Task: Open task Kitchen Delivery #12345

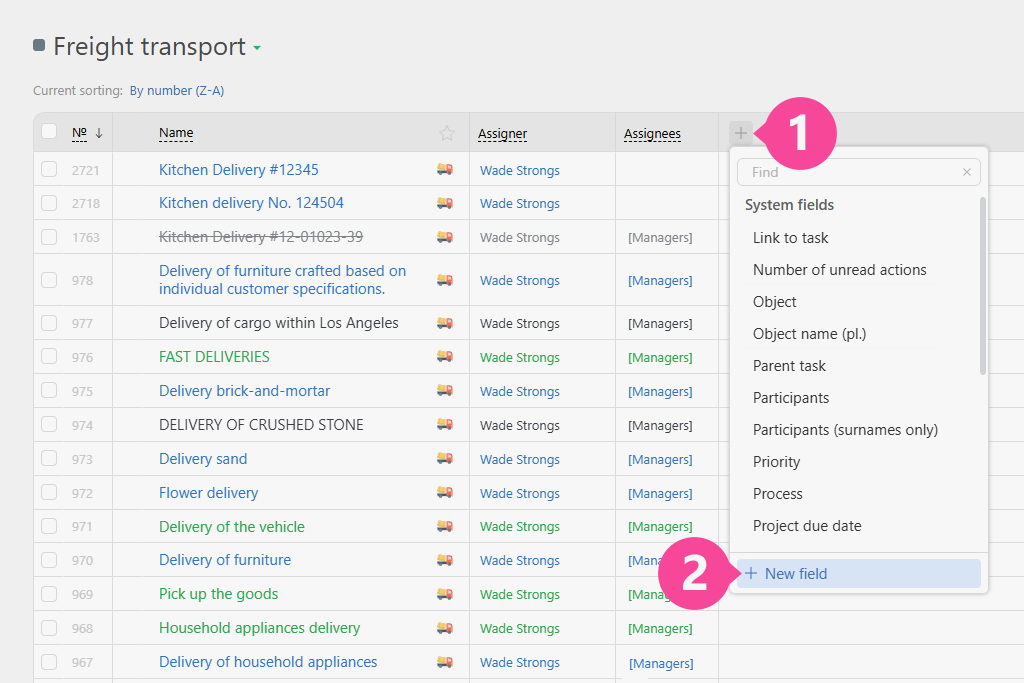Action: coord(238,170)
